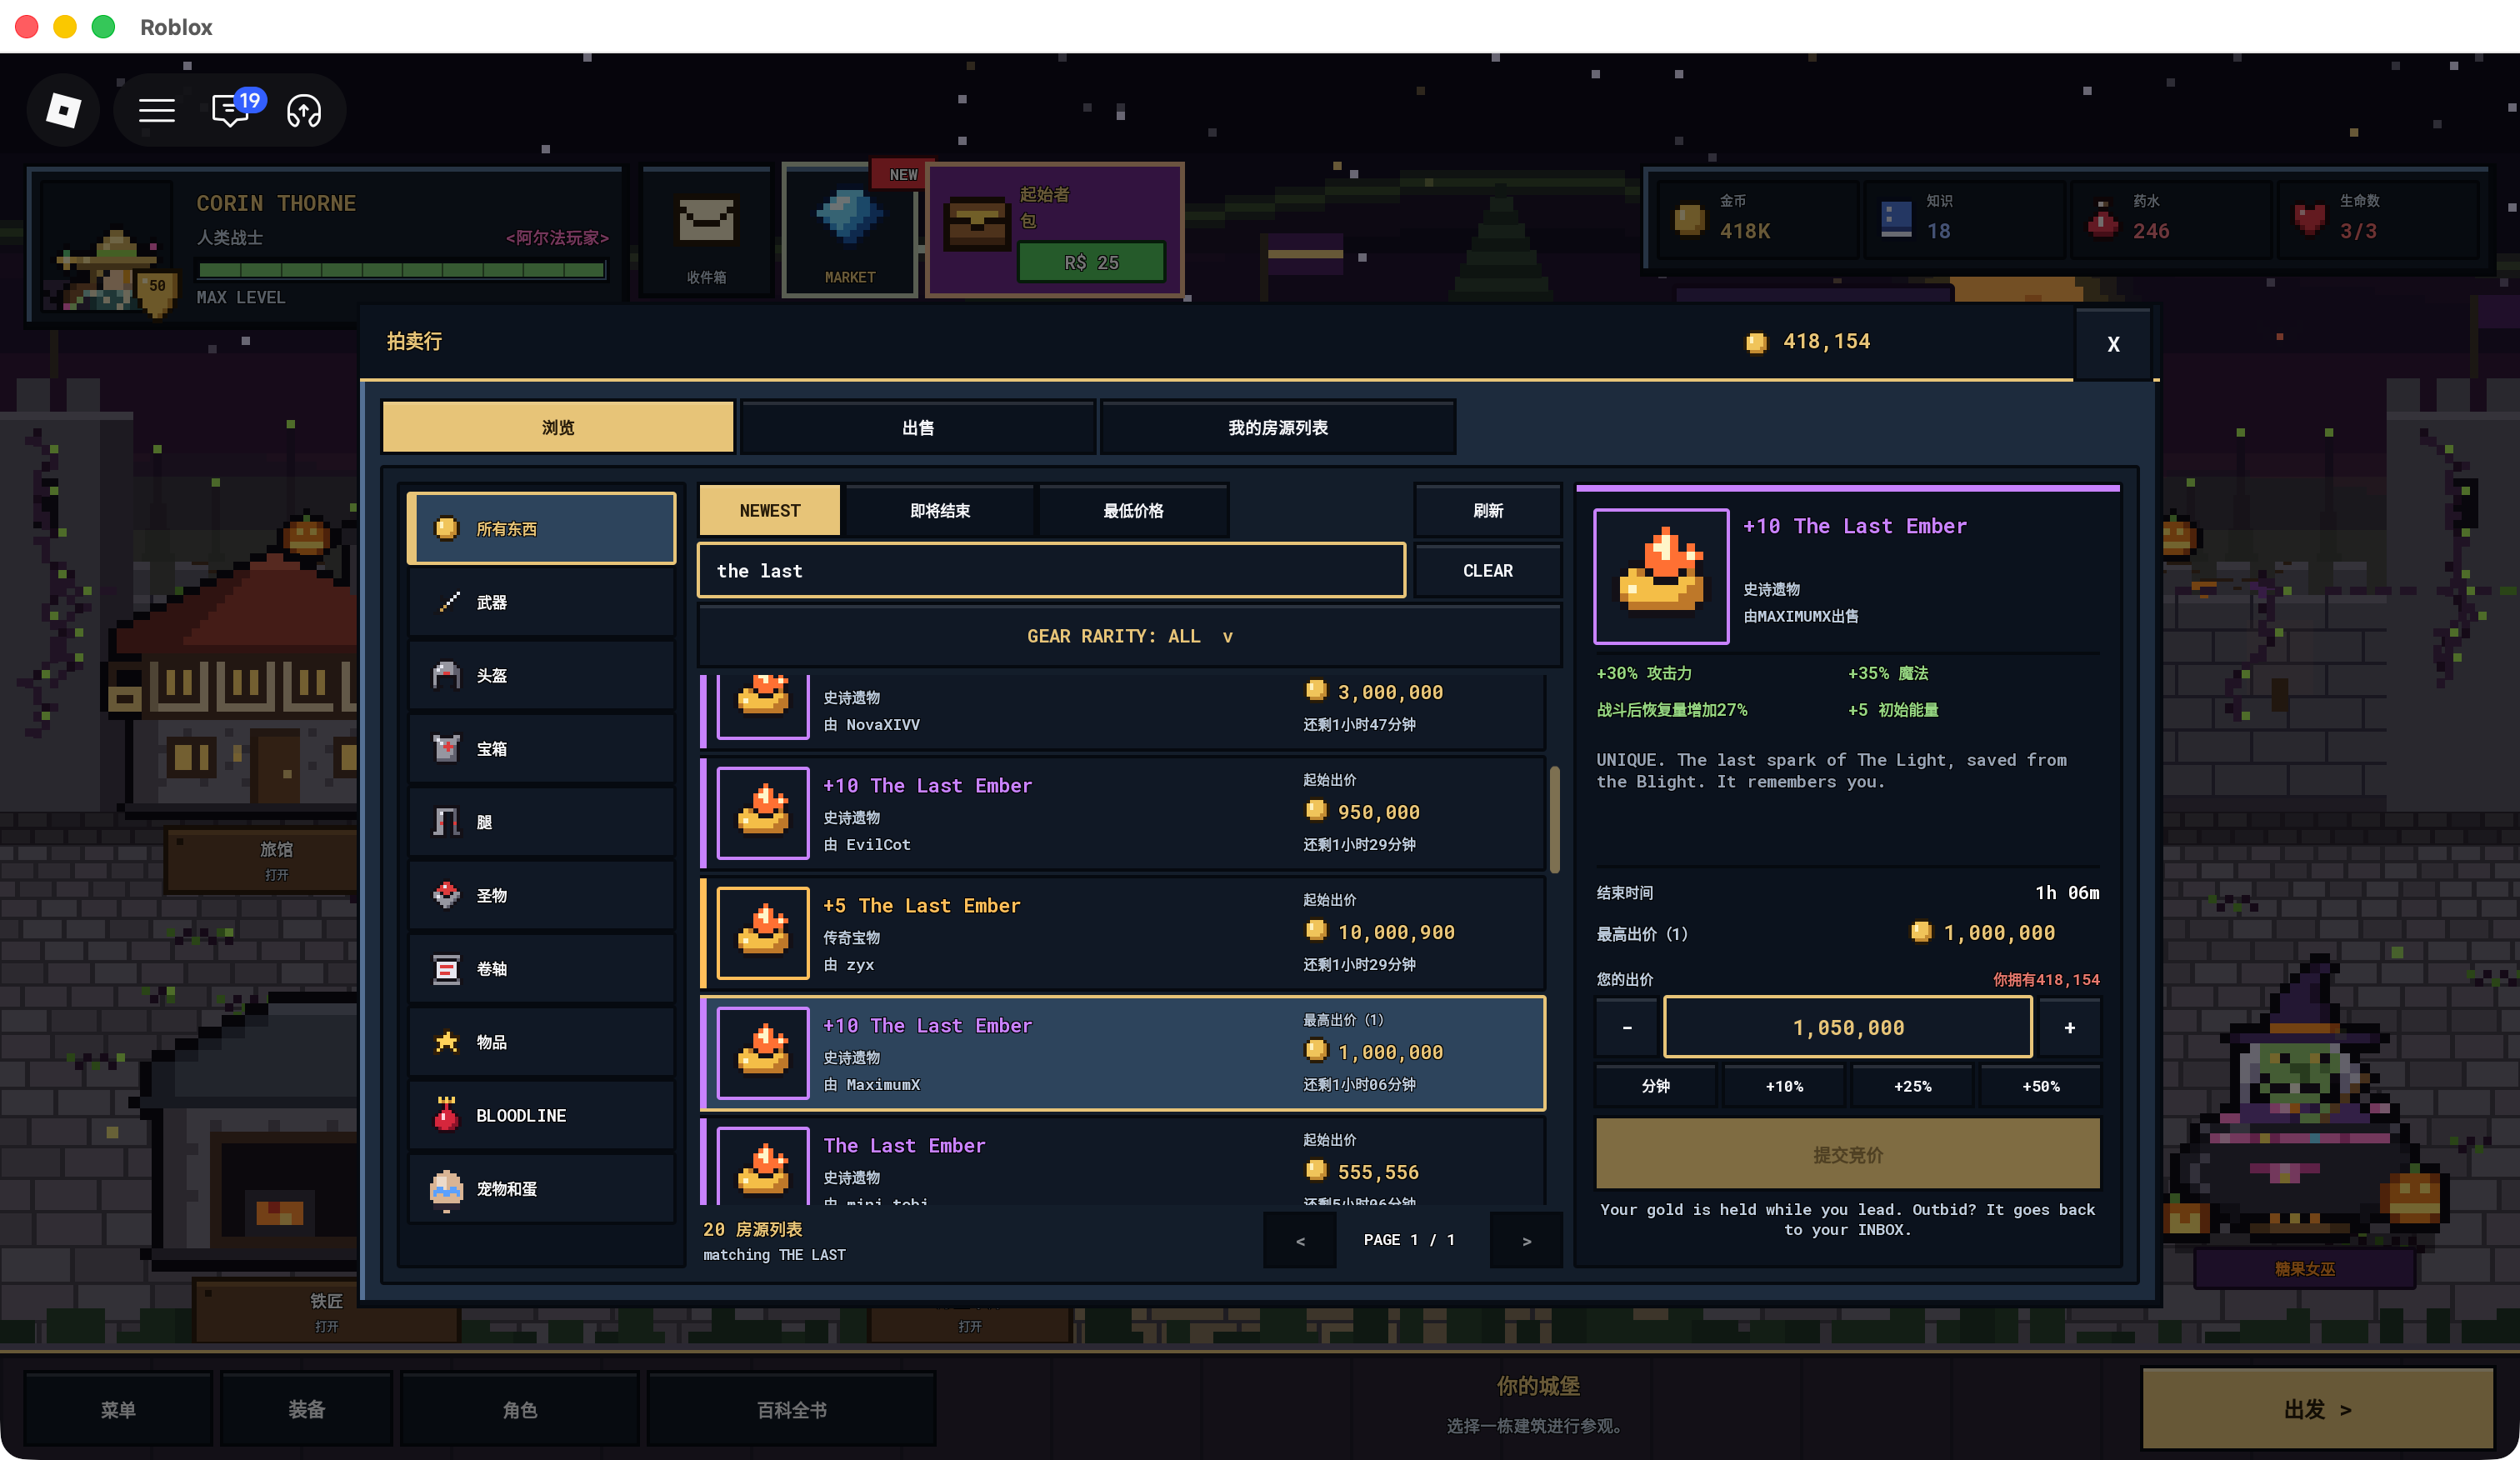Close the auction house with X
Viewport: 2520px width, 1460px height.
click(2113, 344)
